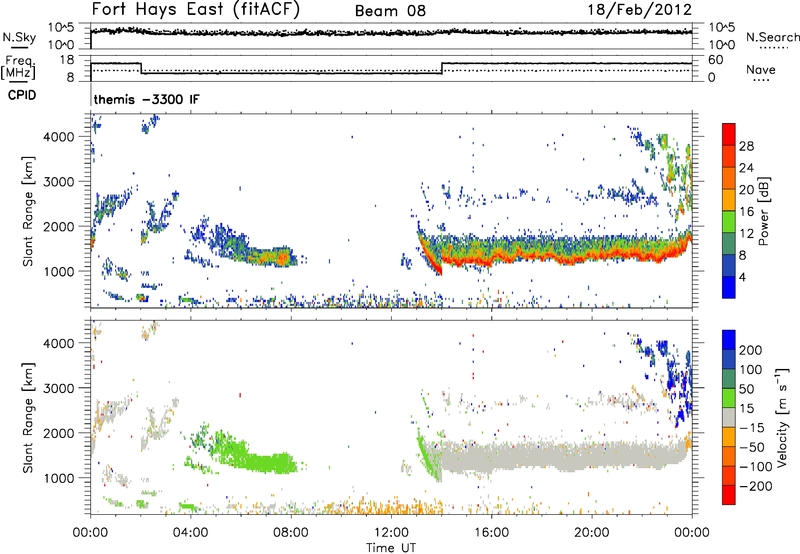
Task: Click the Velocity [m s-1] color bar title
Action: [x=782, y=417]
